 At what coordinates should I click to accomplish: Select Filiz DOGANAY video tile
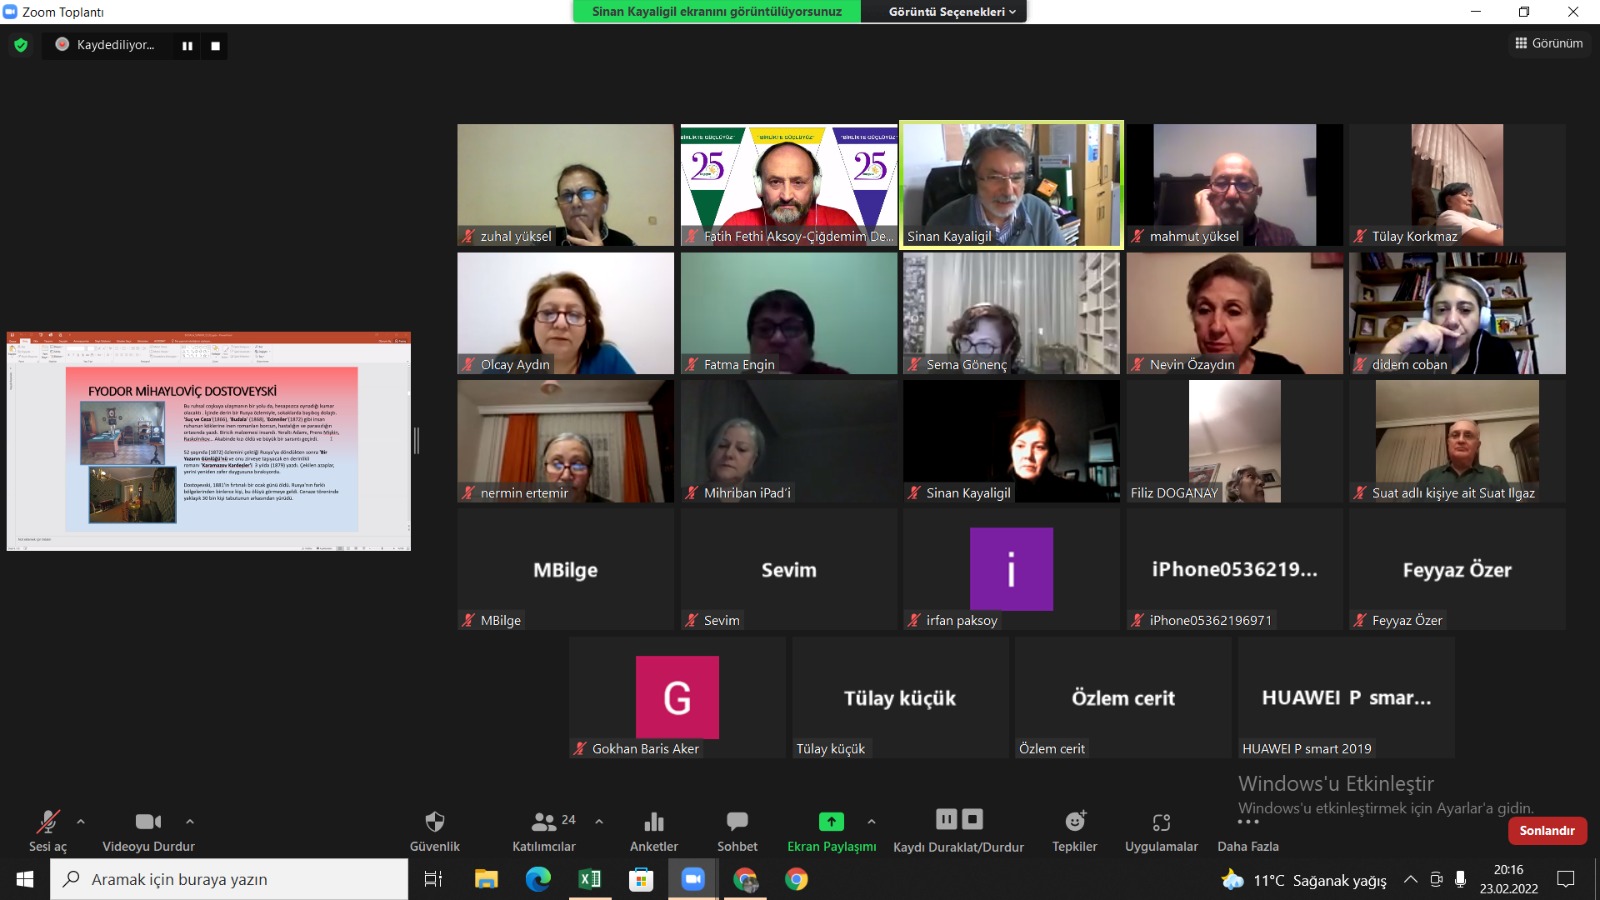1235,441
